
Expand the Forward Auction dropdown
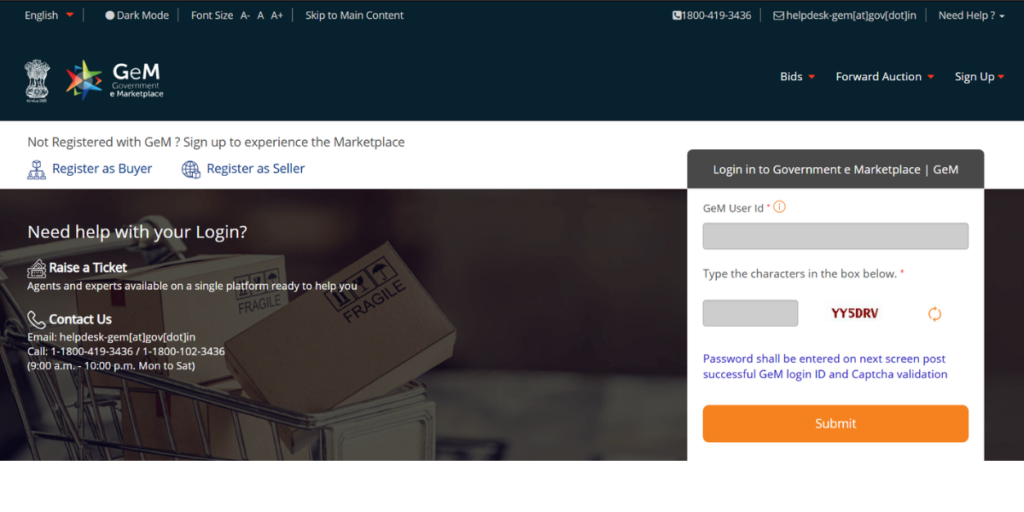pyautogui.click(x=885, y=76)
